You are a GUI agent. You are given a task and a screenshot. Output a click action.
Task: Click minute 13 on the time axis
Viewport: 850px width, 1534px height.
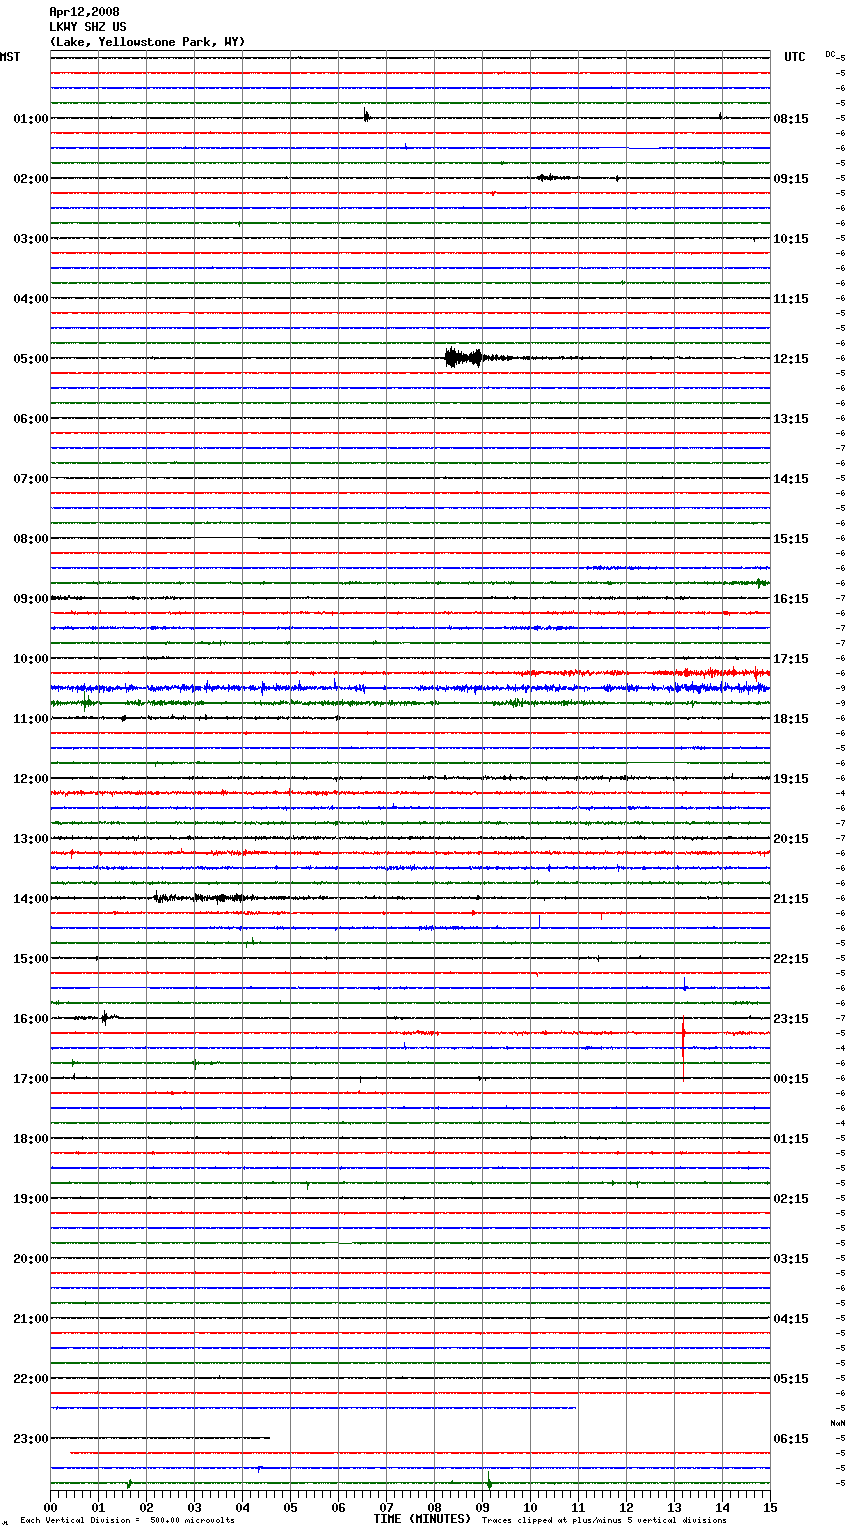tap(674, 1507)
